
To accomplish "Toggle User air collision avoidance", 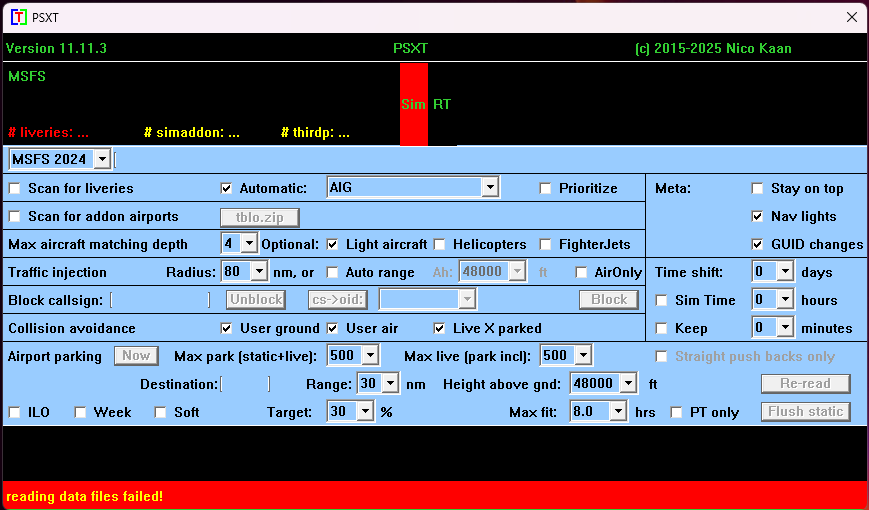I will click(x=333, y=328).
